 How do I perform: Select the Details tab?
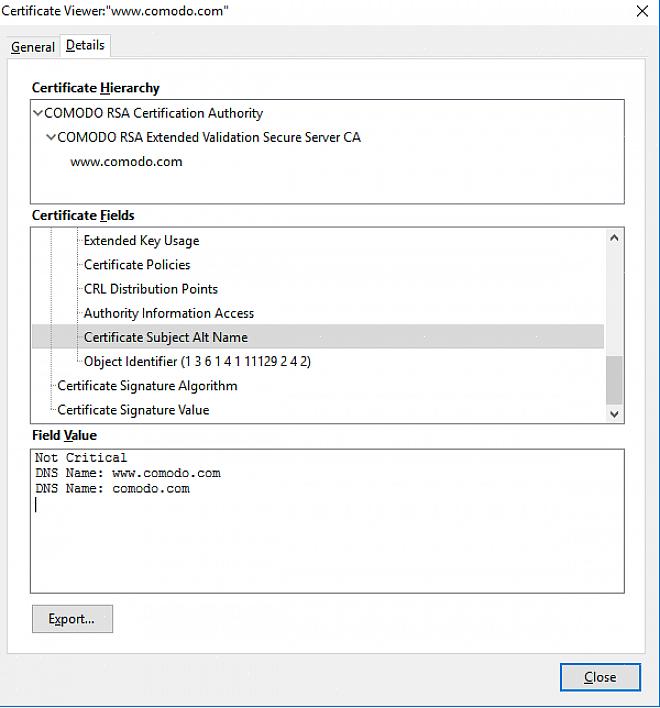coord(85,46)
